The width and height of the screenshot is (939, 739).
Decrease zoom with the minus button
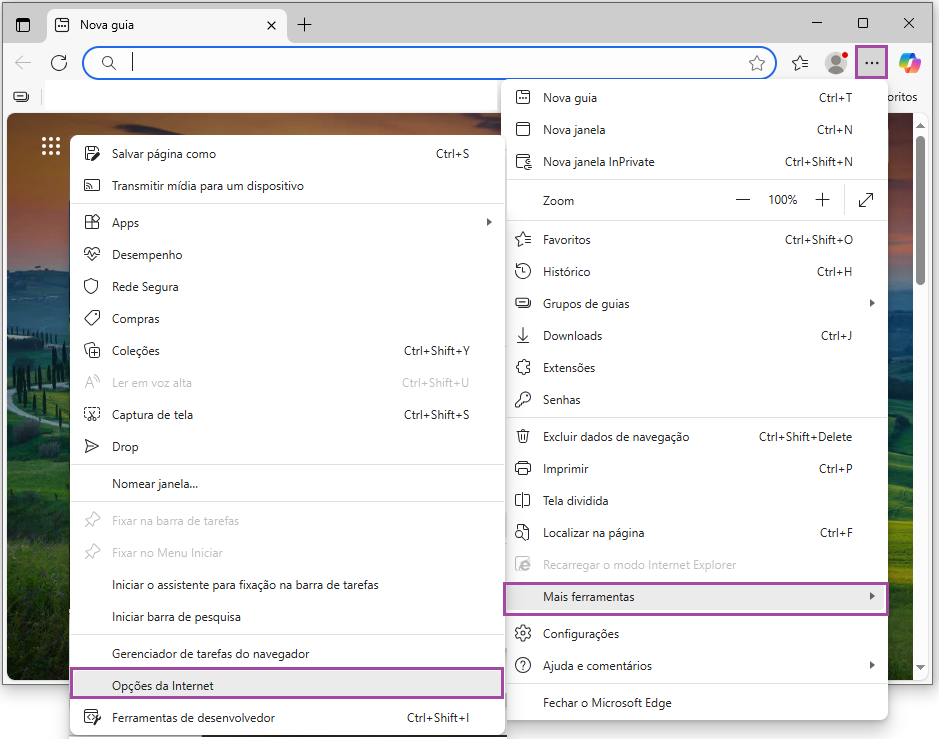coord(743,200)
